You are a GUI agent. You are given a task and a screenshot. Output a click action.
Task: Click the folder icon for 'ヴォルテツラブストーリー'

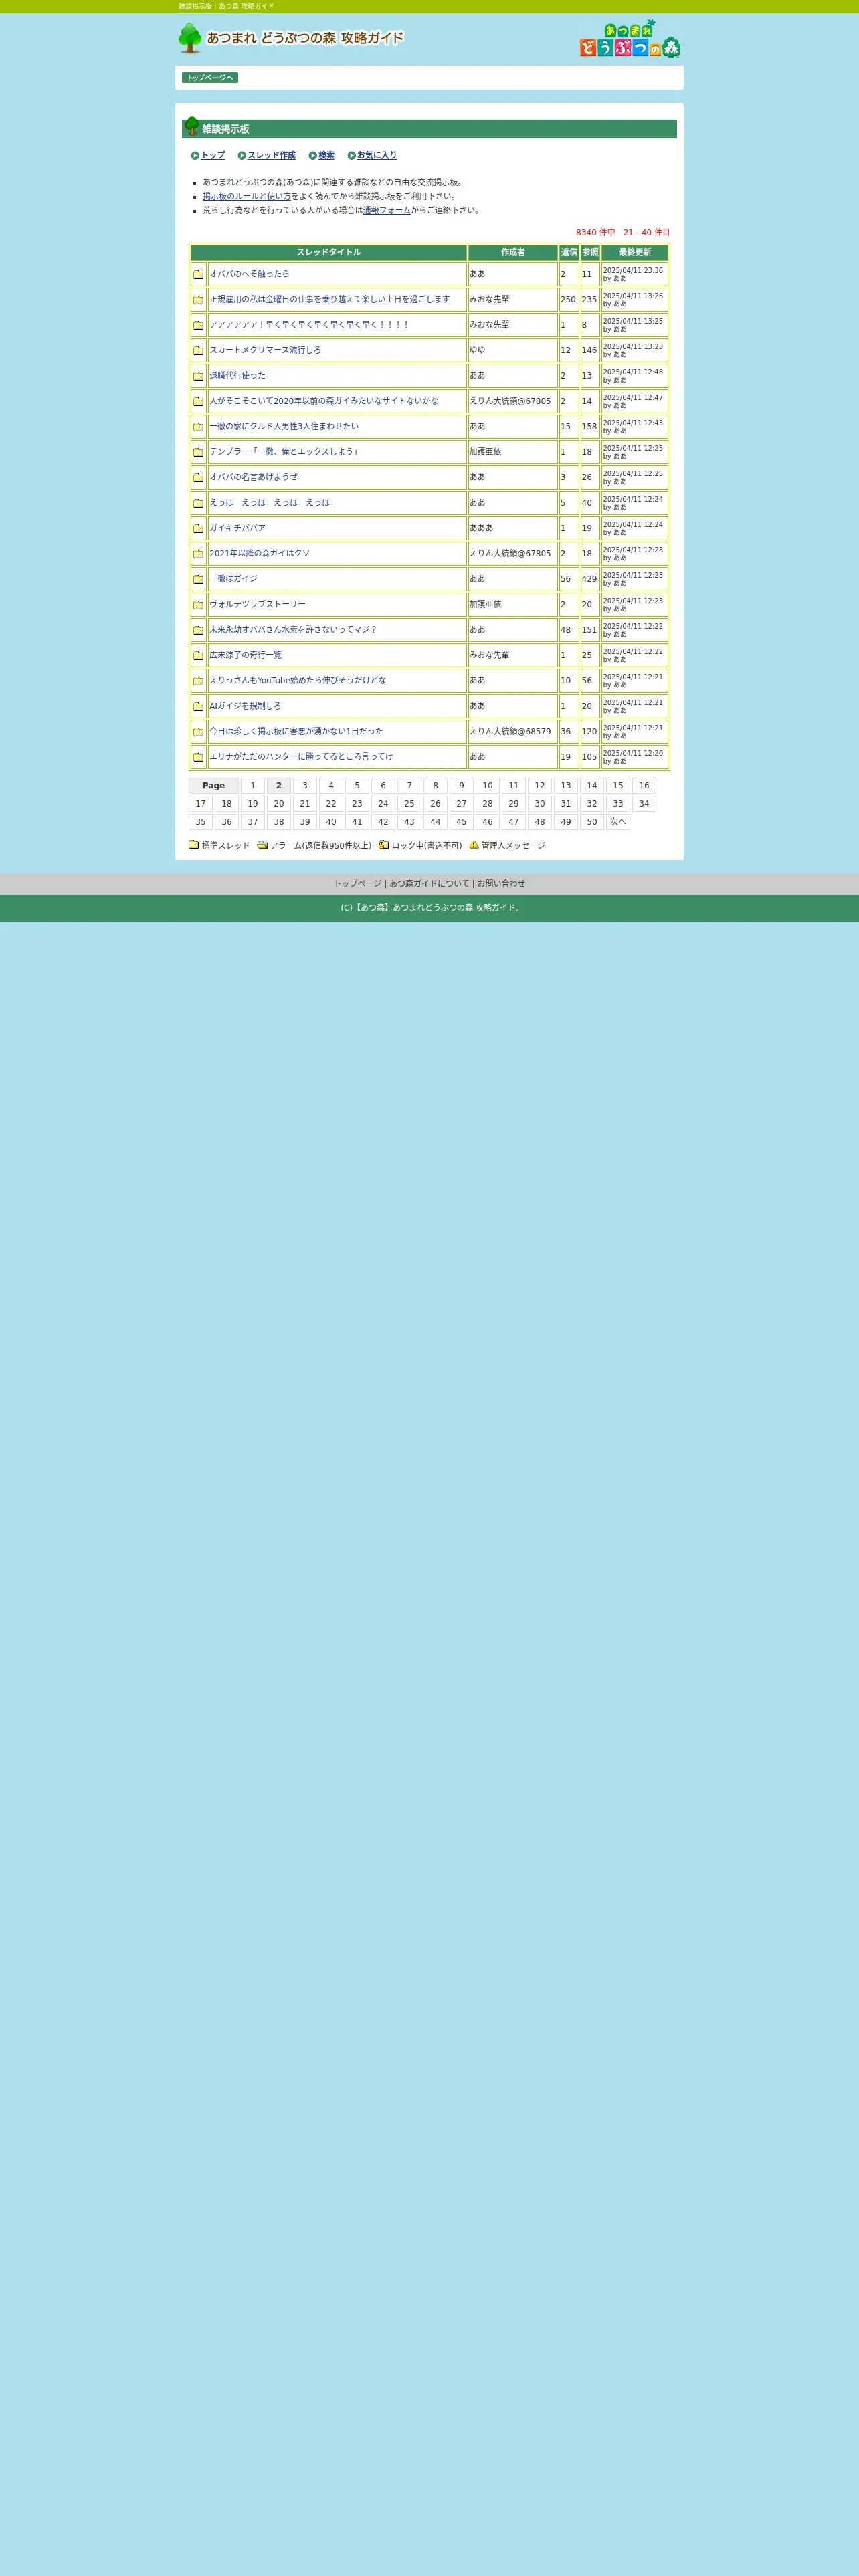(x=198, y=605)
